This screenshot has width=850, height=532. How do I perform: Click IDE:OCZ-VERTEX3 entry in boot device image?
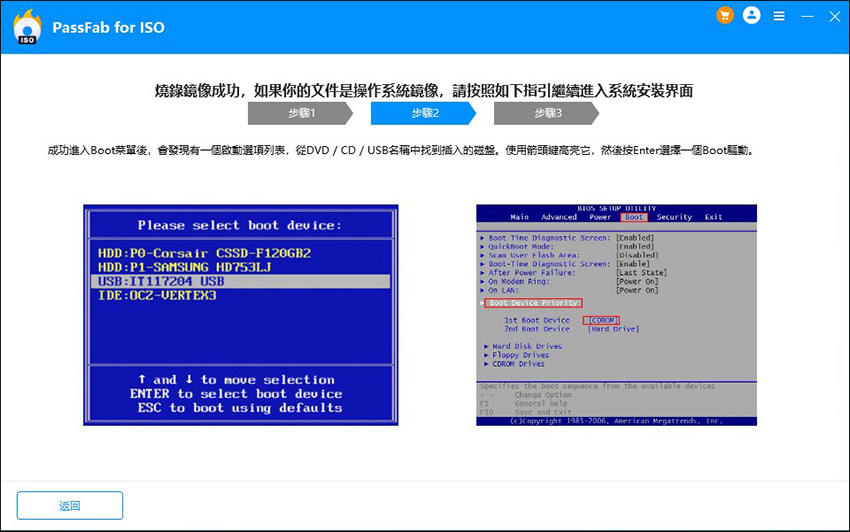point(157,296)
